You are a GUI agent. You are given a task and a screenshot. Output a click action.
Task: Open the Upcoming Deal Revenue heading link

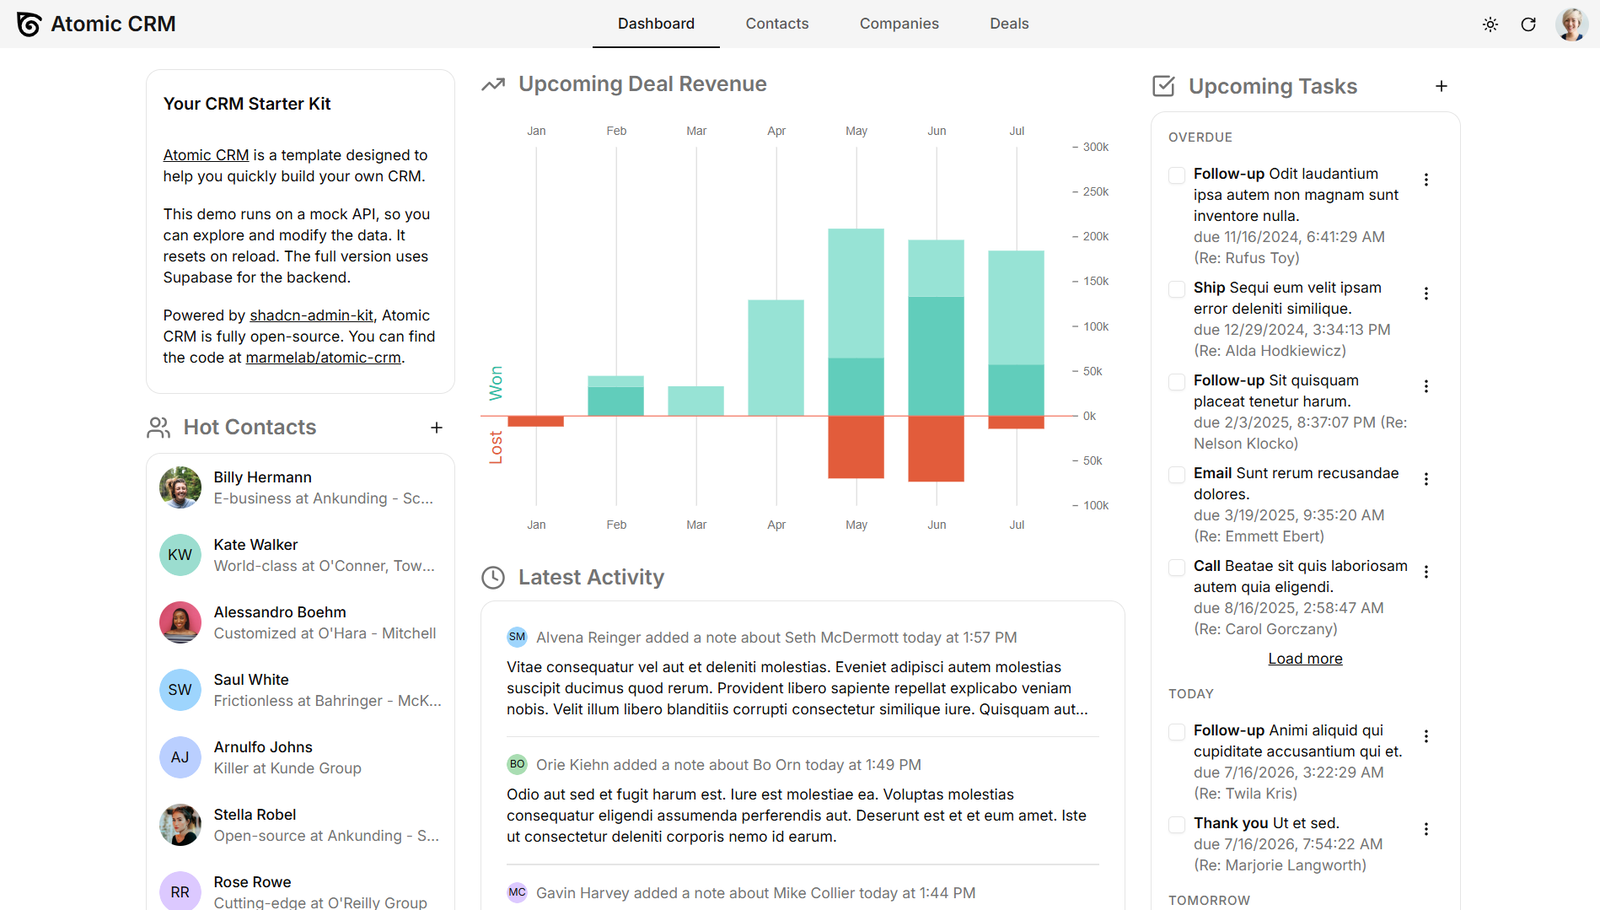click(642, 84)
